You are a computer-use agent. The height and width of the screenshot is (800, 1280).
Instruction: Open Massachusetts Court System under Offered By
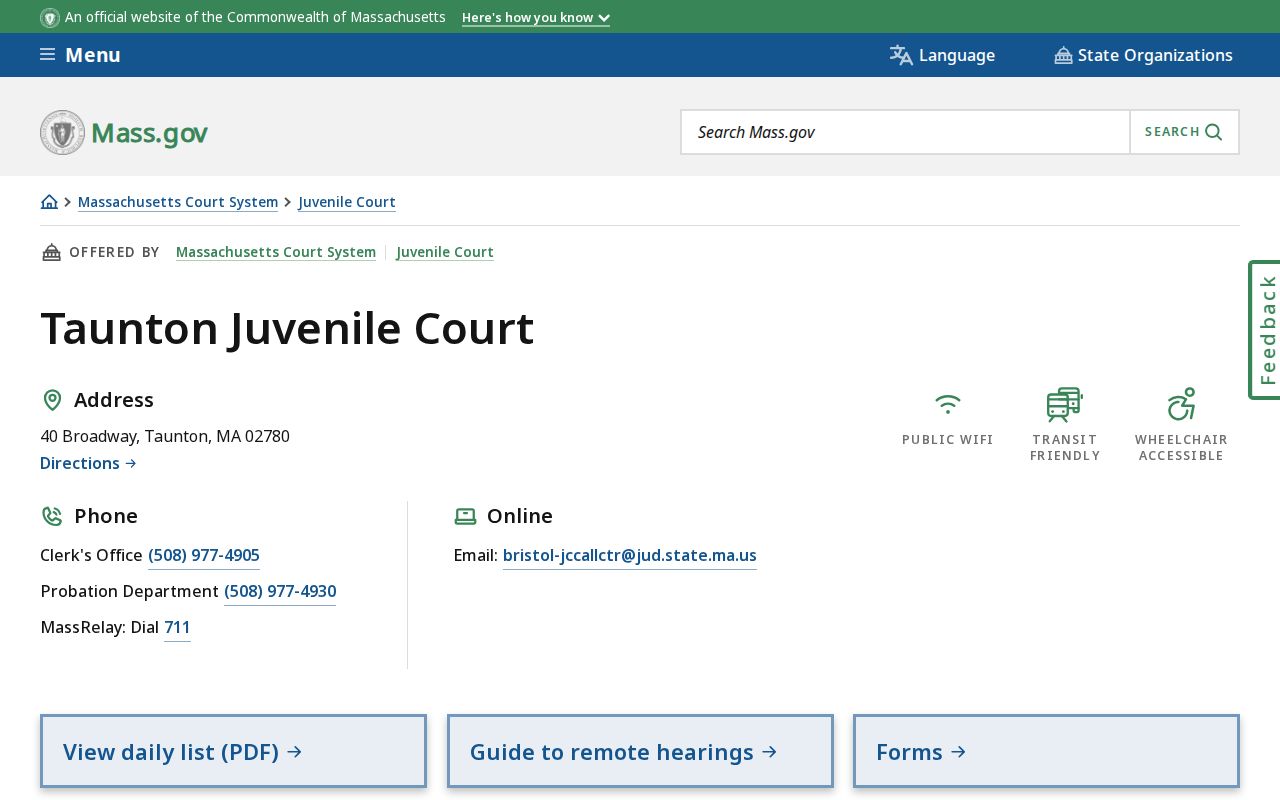[x=276, y=252]
